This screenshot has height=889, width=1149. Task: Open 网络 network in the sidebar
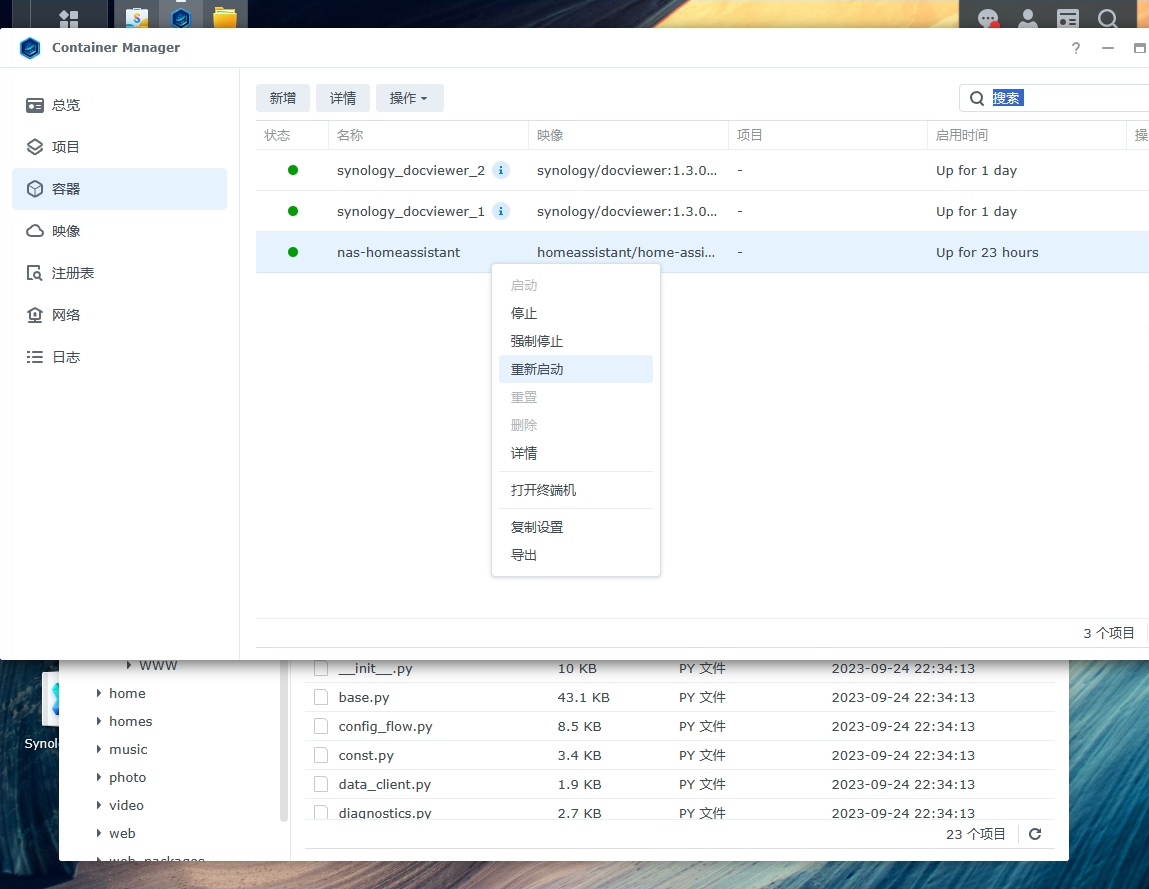[119, 315]
